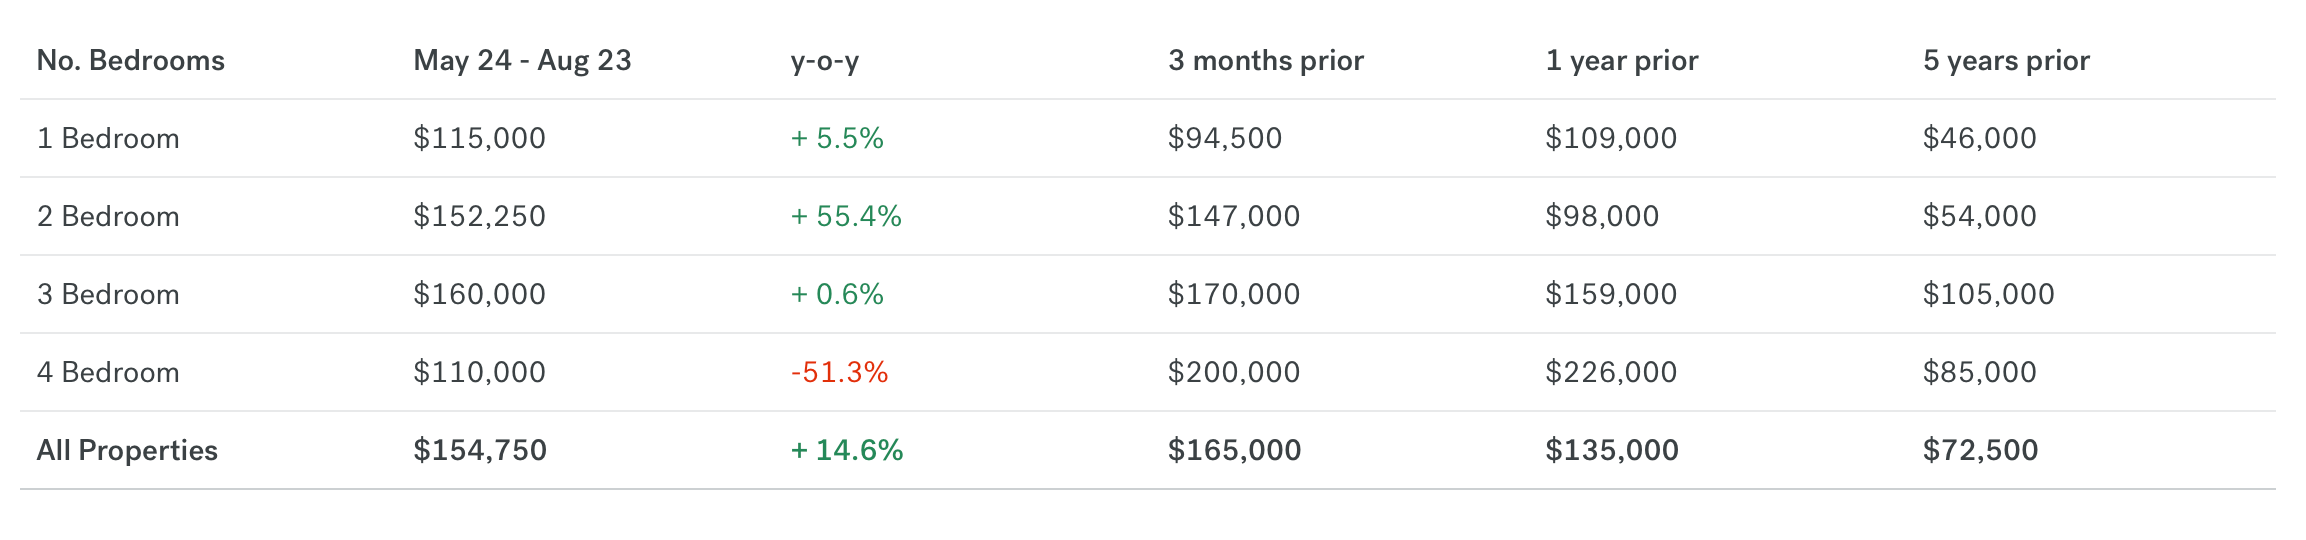Select the y-o-y column header

(x=825, y=61)
